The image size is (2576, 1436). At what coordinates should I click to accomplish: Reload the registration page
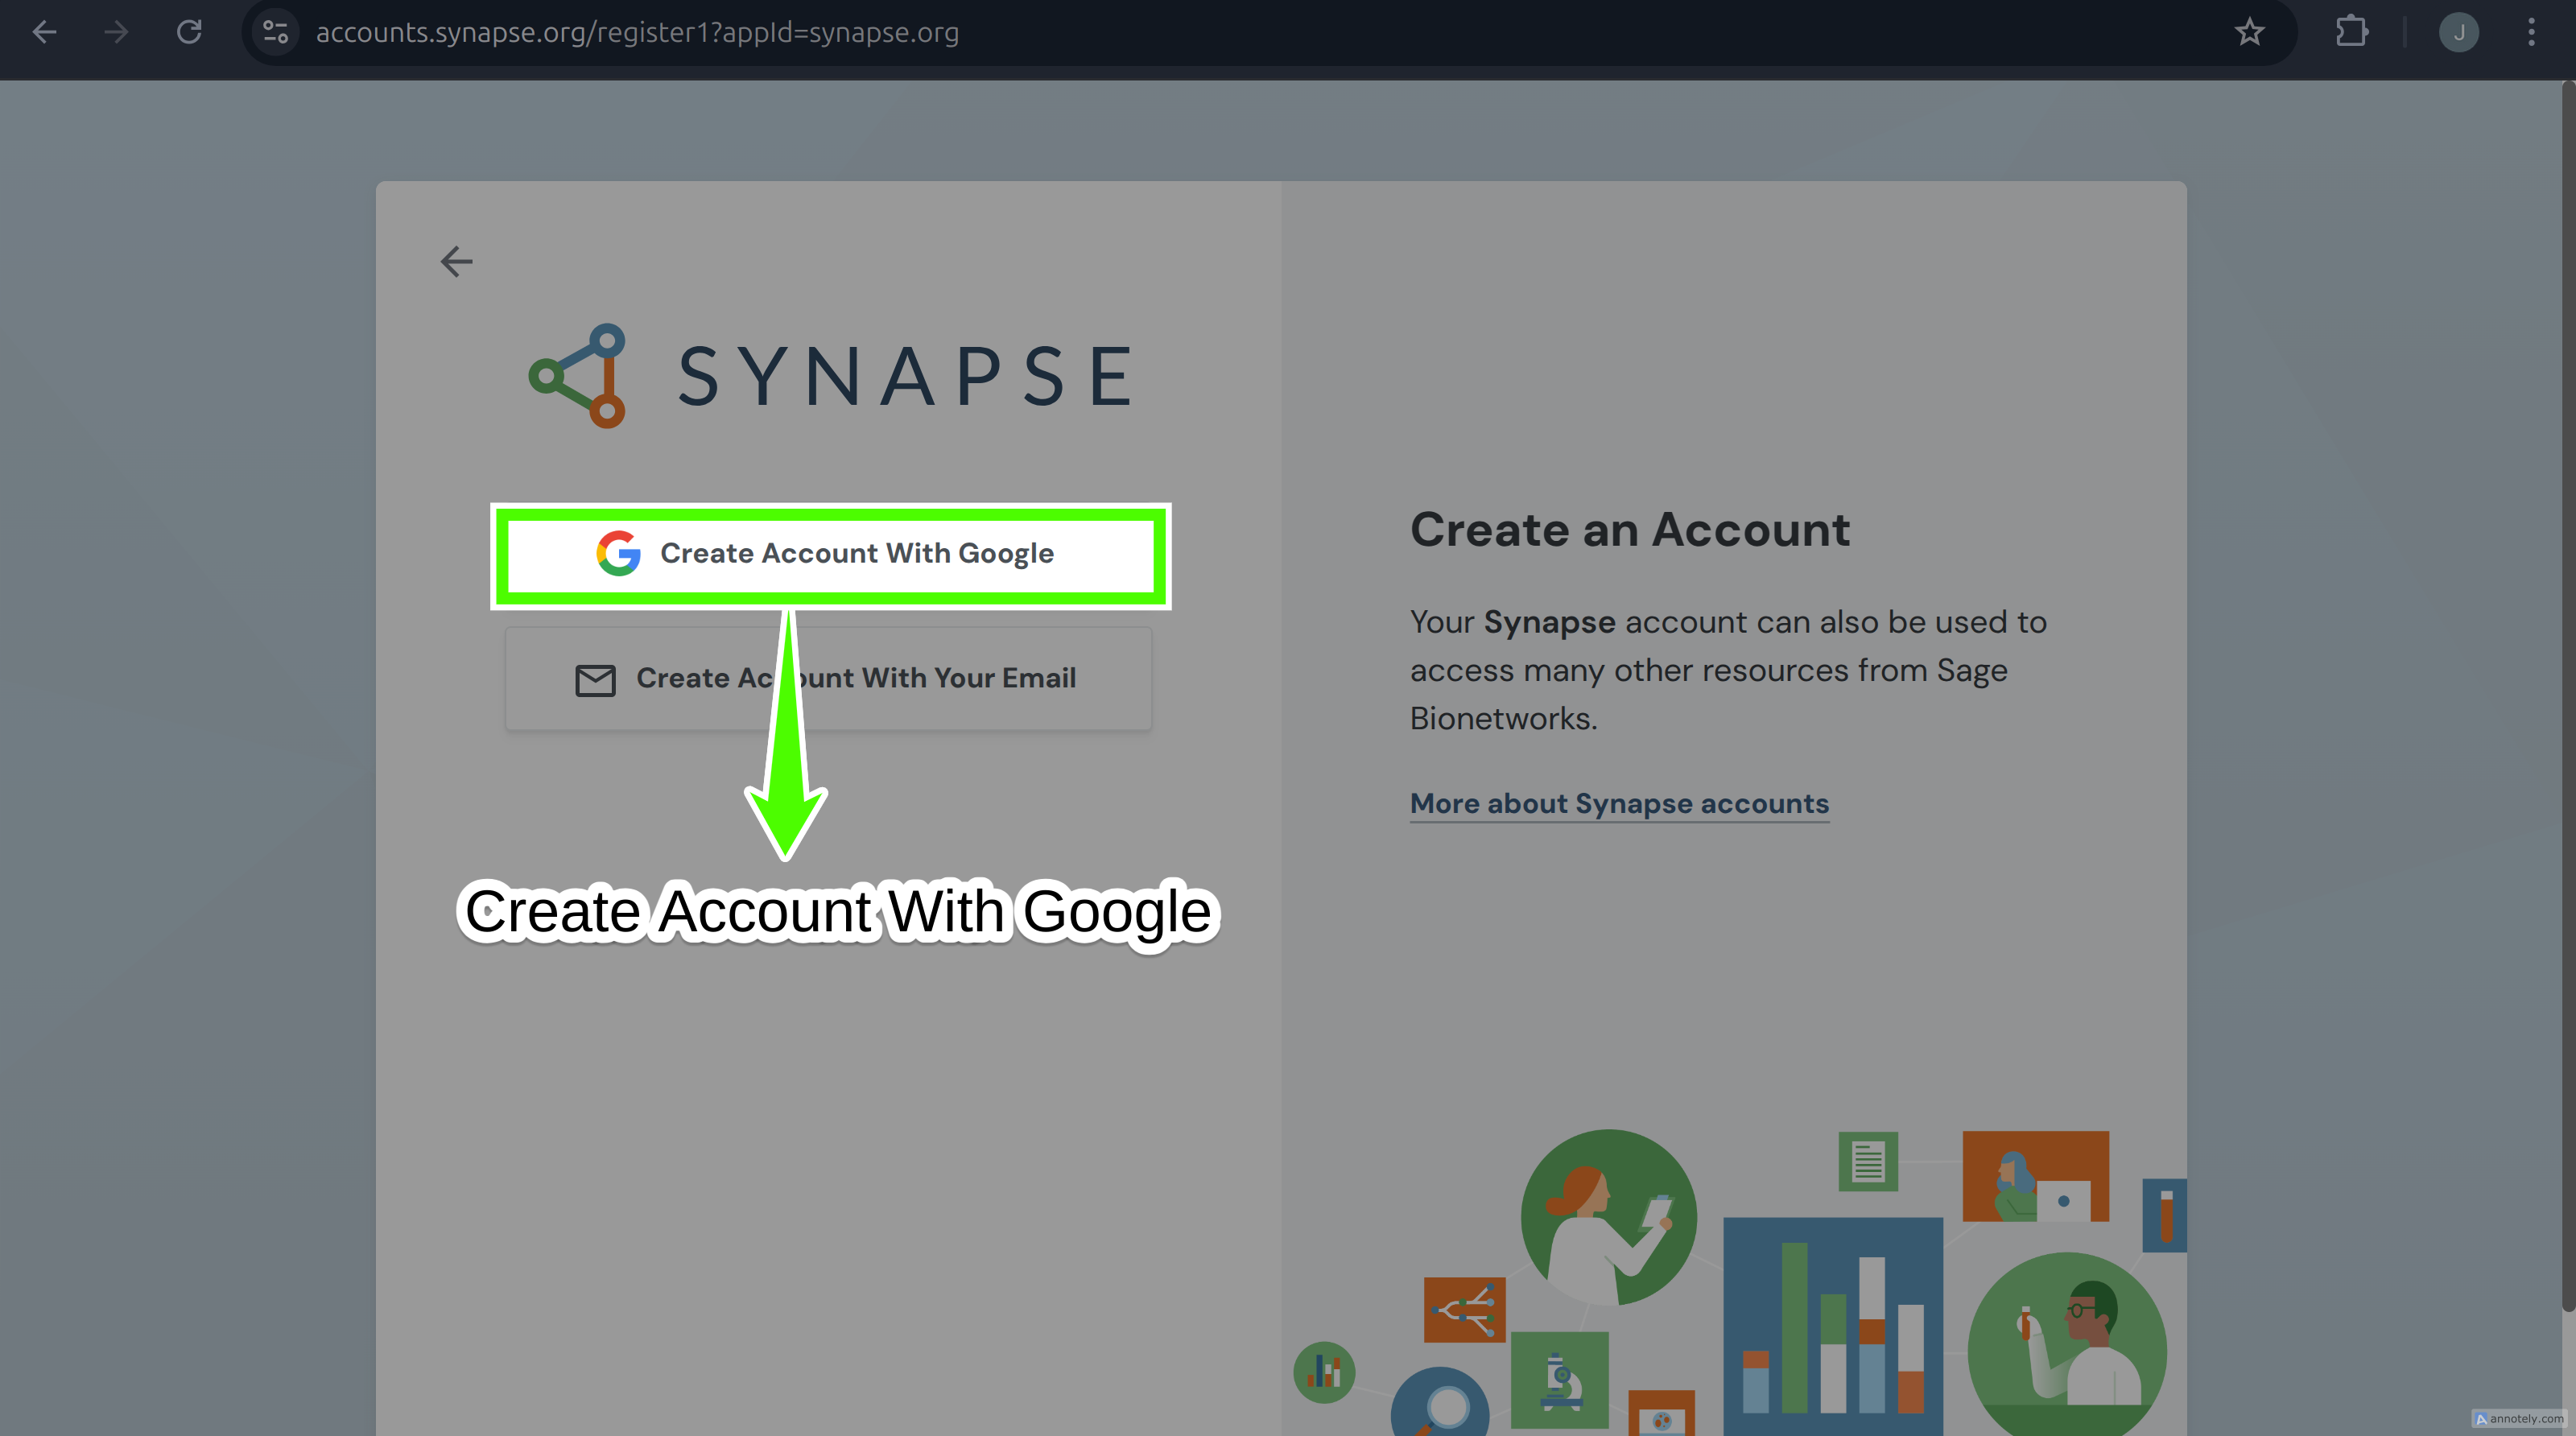click(189, 32)
